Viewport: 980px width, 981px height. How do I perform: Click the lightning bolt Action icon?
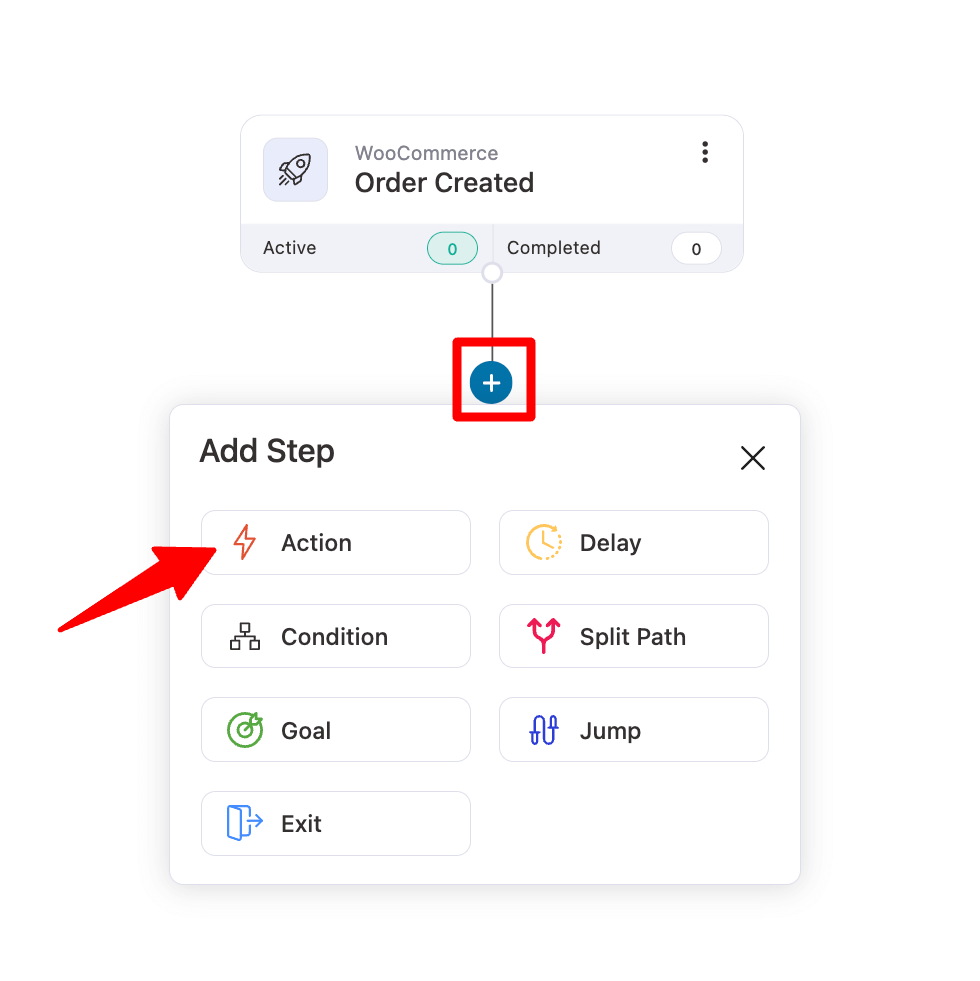245,542
